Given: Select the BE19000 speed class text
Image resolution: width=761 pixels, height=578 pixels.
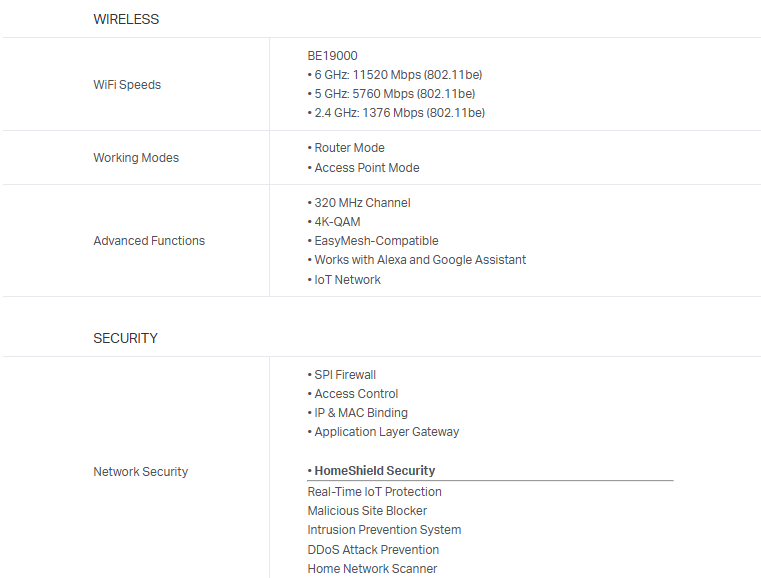Looking at the screenshot, I should (332, 56).
